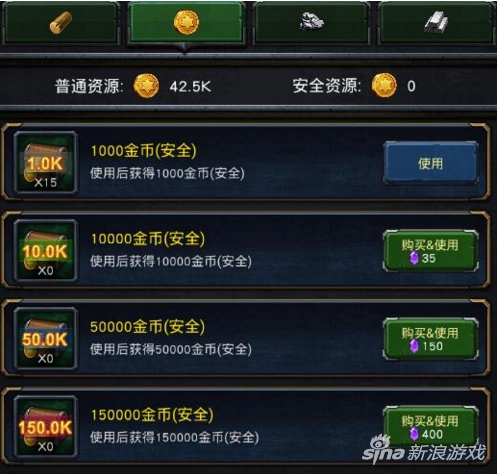Tap the 150.0K gold chest icon
This screenshot has height=474, width=497.
tap(46, 426)
